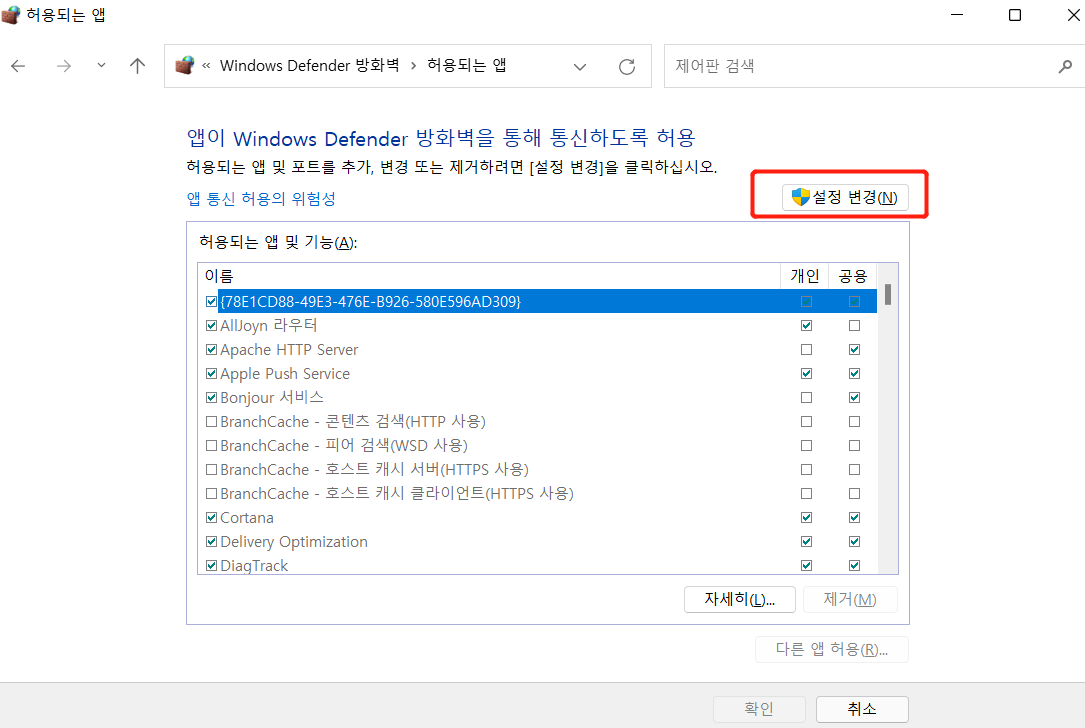This screenshot has height=728, width=1085.
Task: Click the refresh icon in address bar
Action: 627,67
